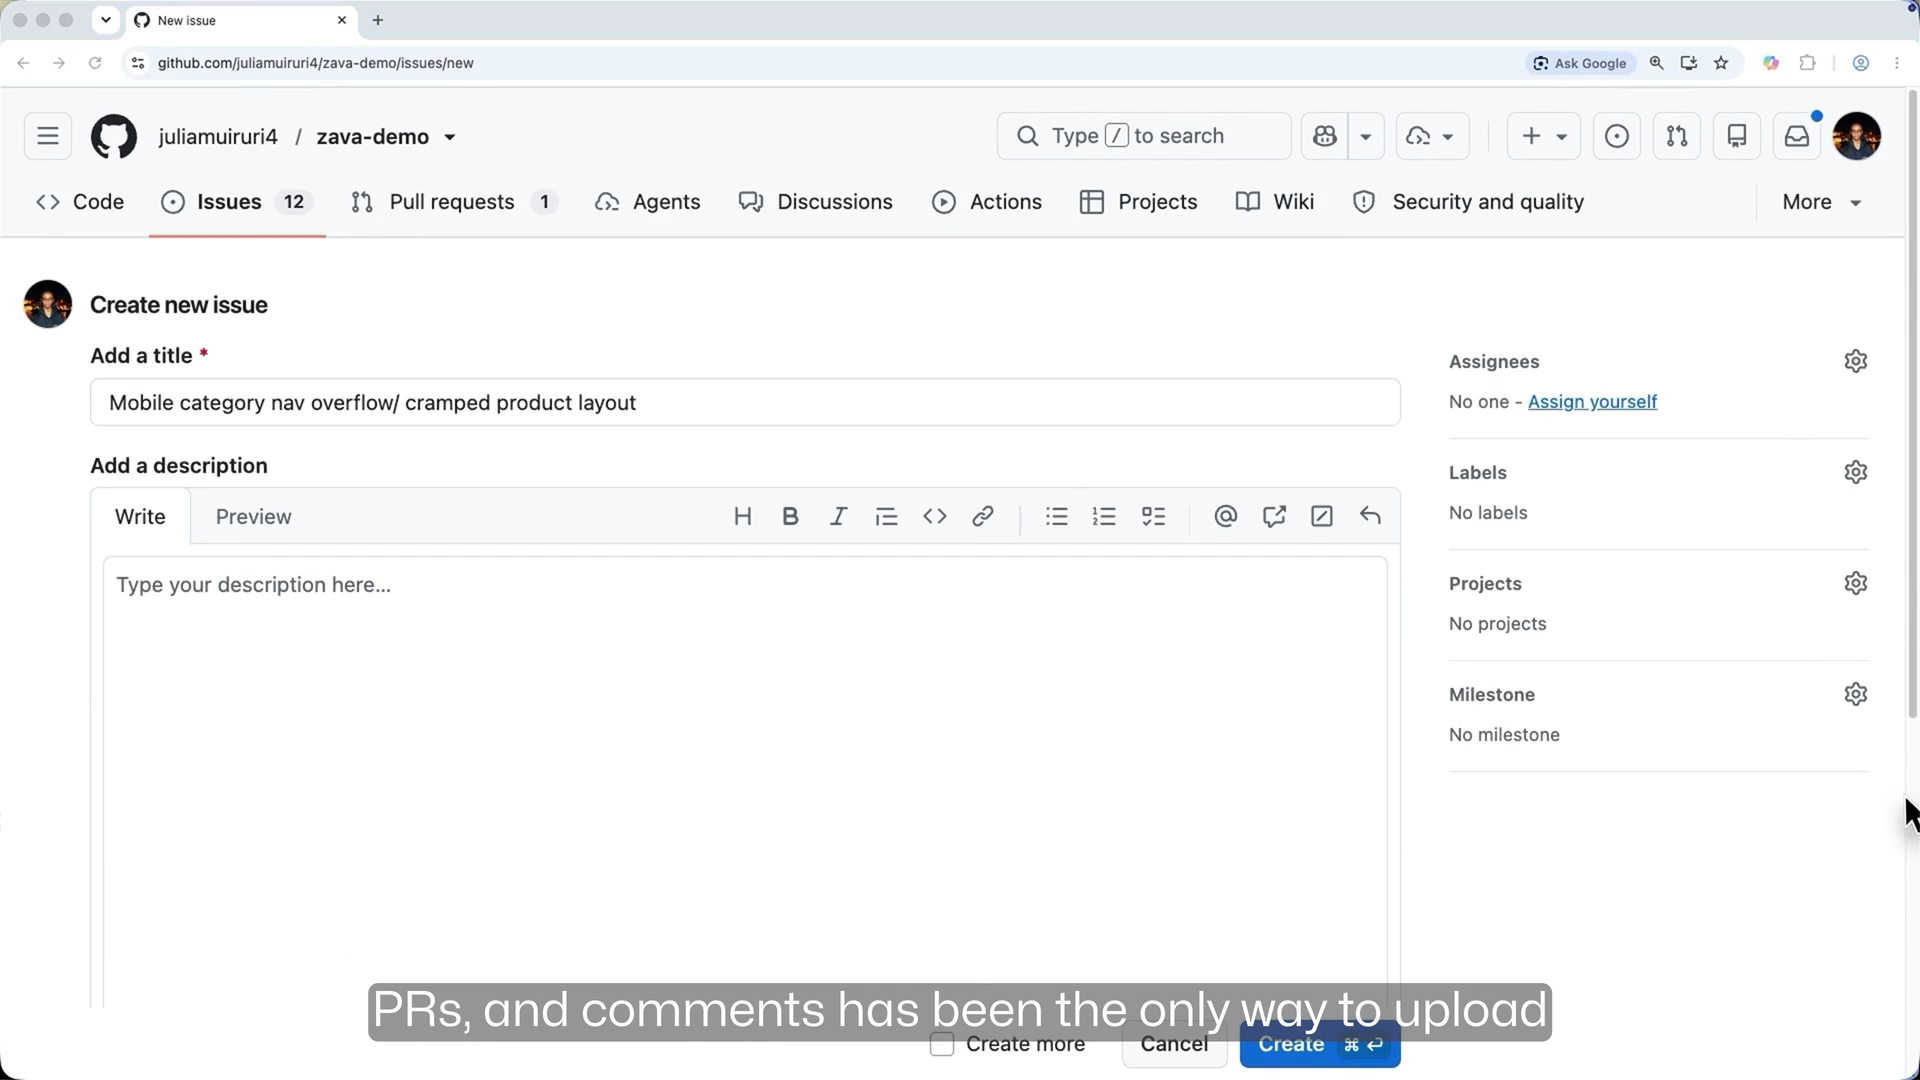This screenshot has width=1920, height=1080.
Task: Apply italic formatting in description toolbar
Action: (838, 517)
